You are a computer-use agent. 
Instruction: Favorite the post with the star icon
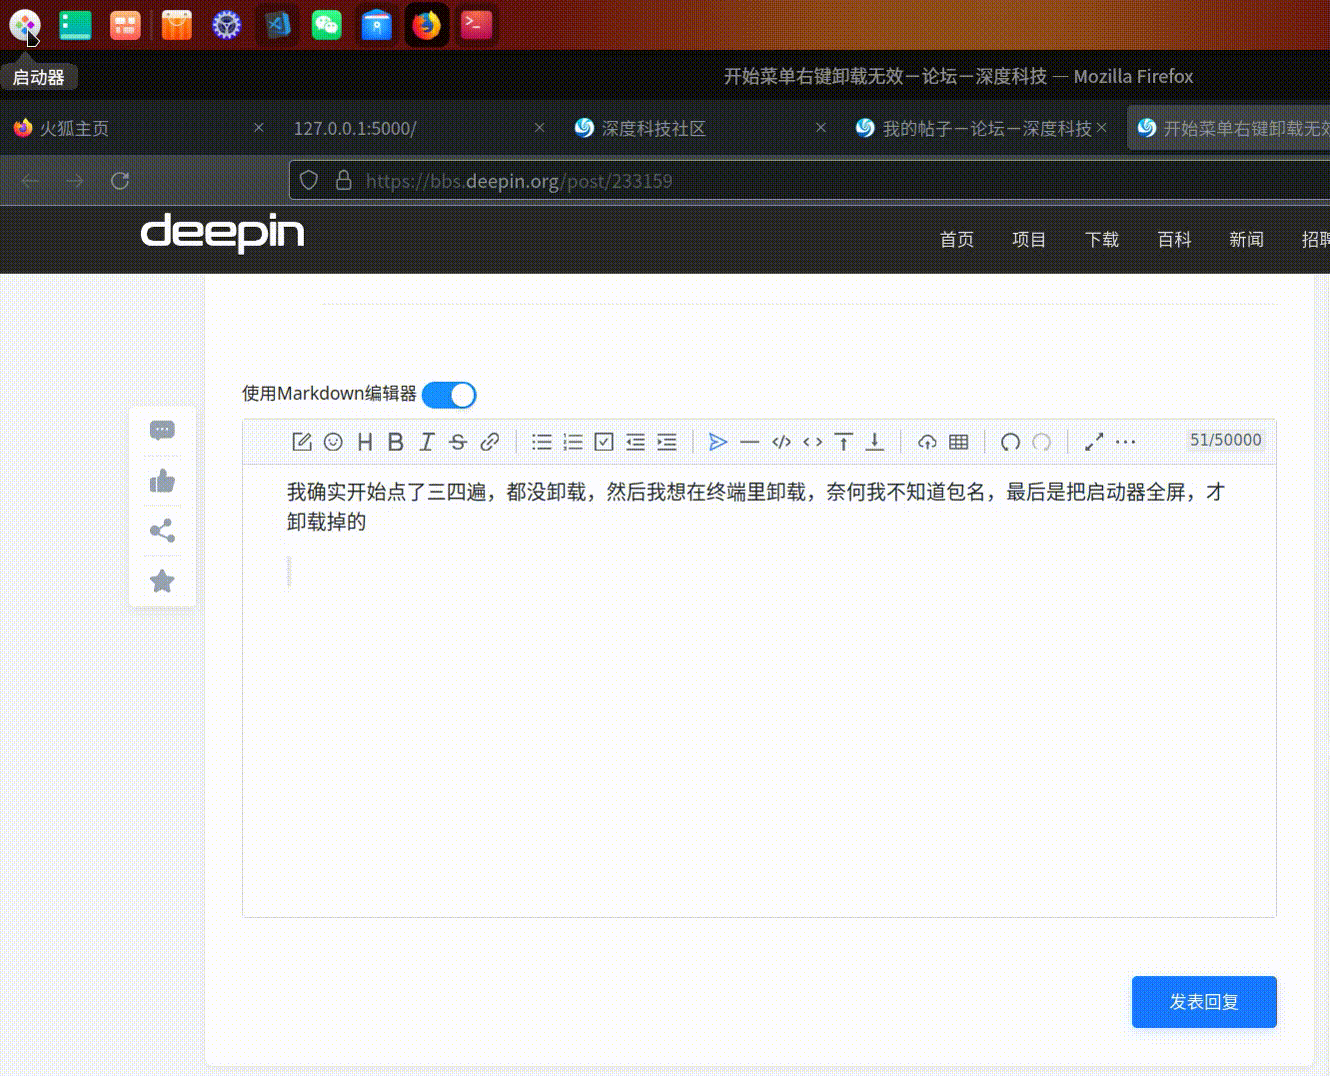coord(162,581)
